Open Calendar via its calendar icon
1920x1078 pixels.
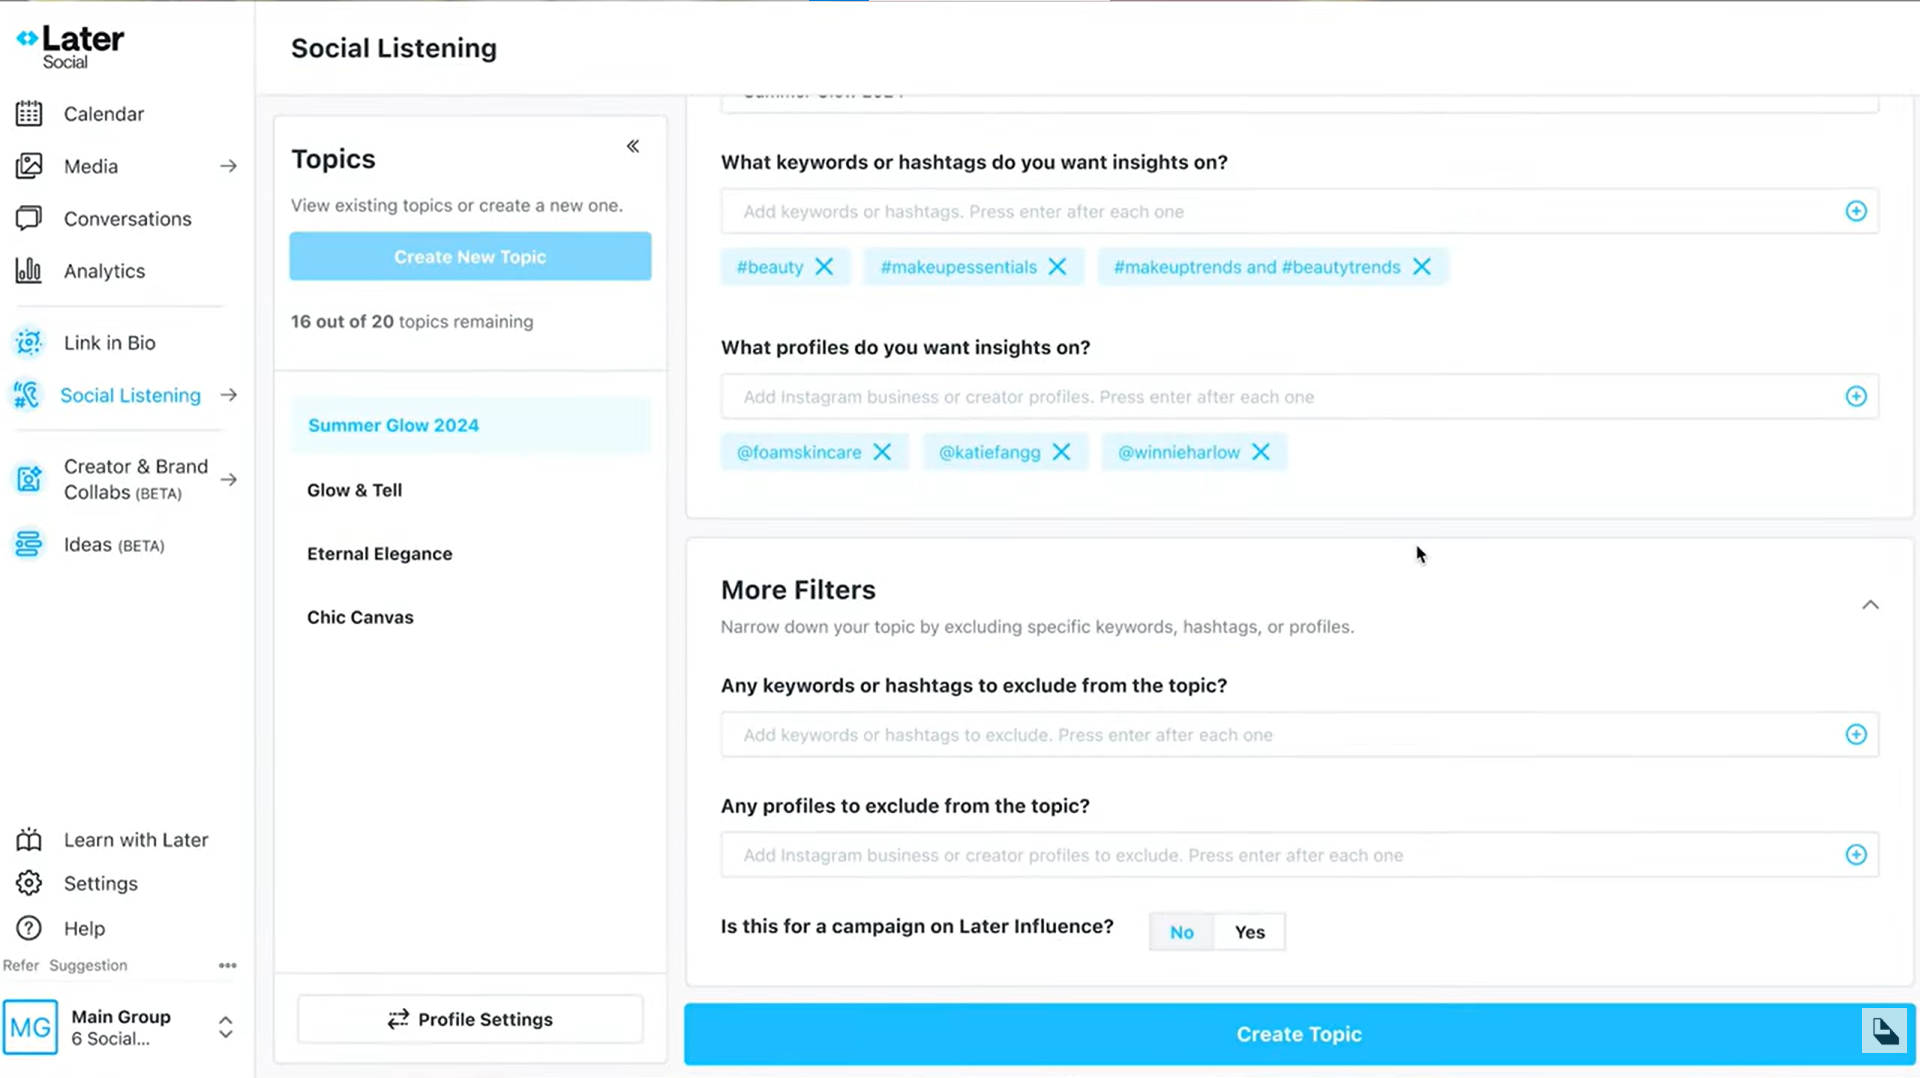tap(29, 114)
